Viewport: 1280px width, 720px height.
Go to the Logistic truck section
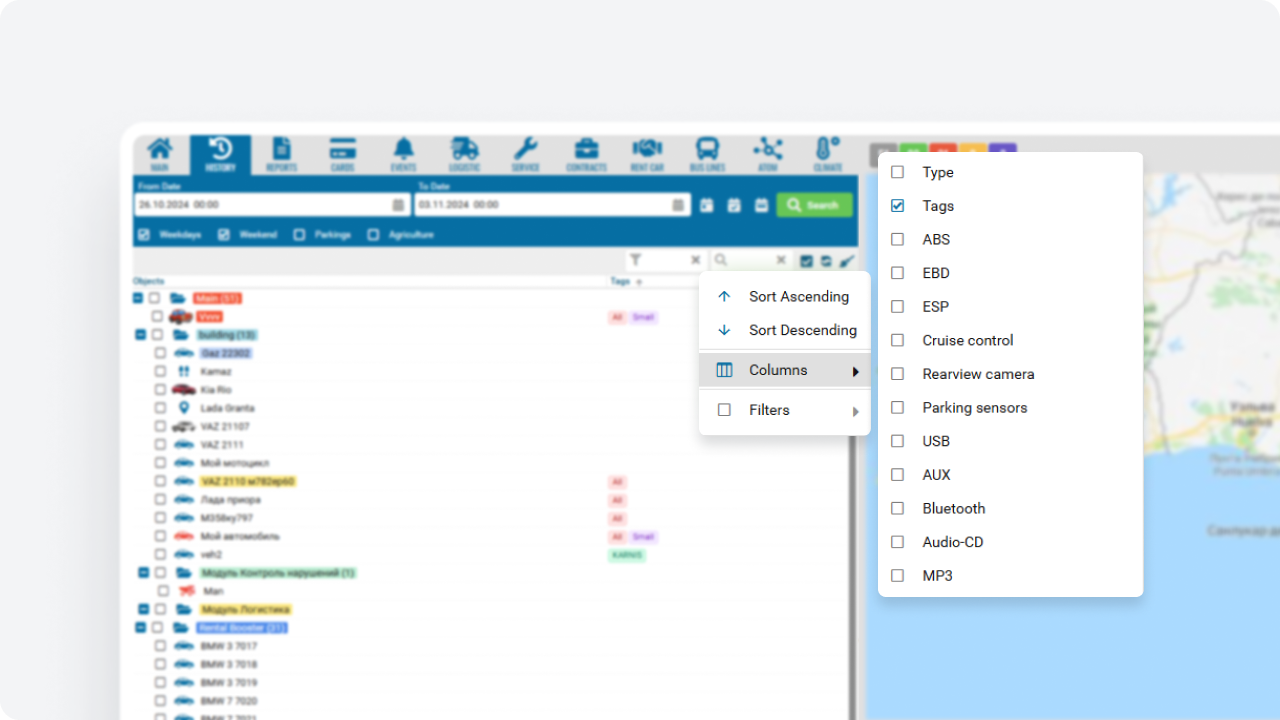click(x=464, y=154)
